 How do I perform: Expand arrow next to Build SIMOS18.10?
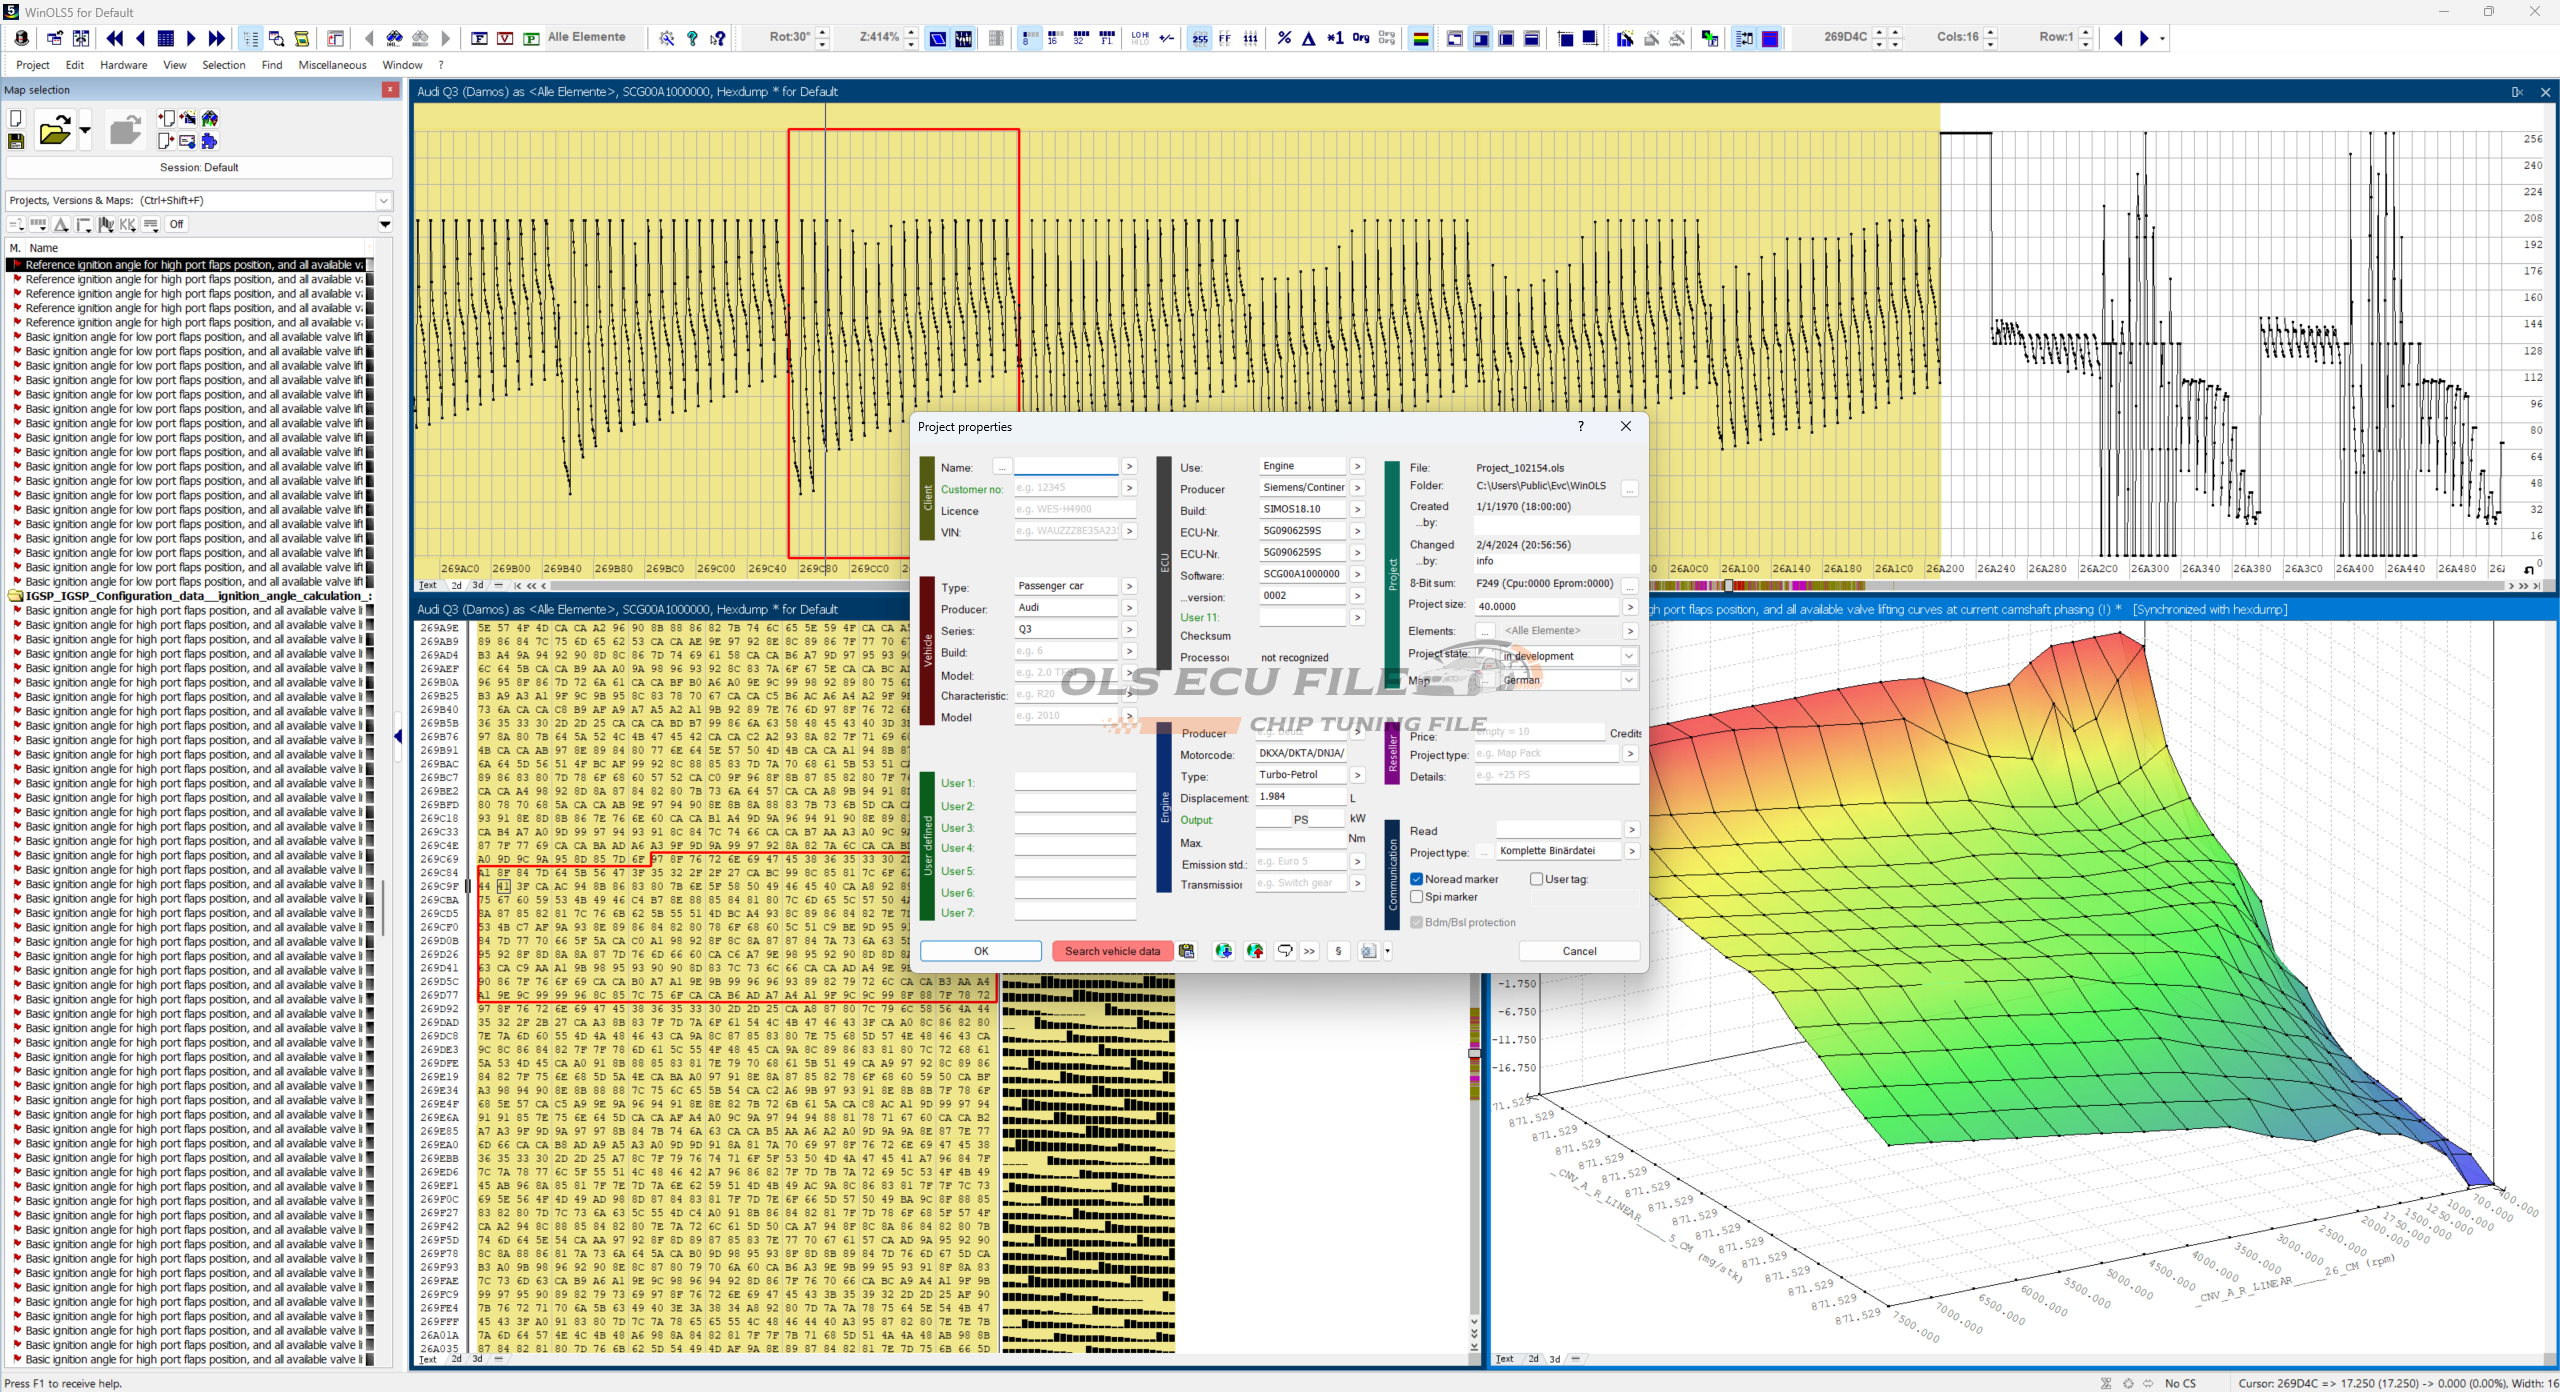click(x=1357, y=509)
